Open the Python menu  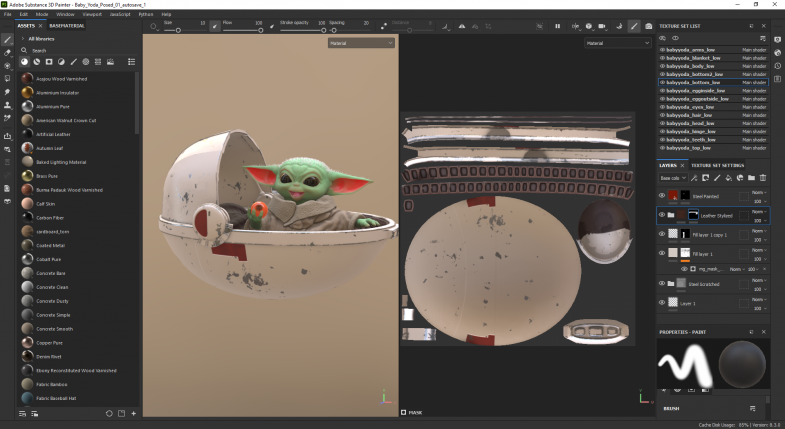[146, 14]
